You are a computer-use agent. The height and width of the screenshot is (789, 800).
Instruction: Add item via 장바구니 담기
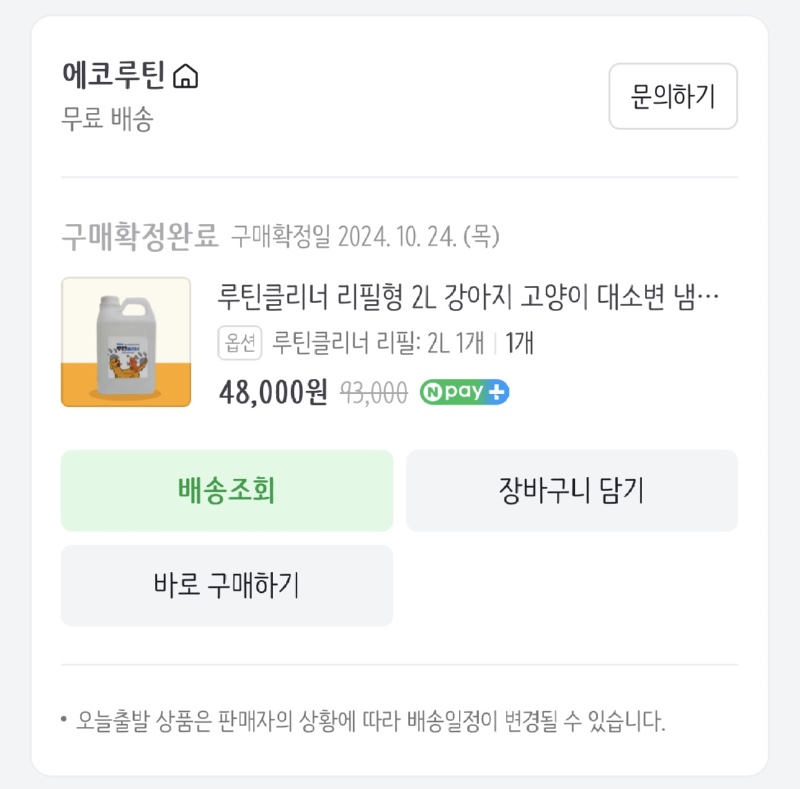(572, 490)
